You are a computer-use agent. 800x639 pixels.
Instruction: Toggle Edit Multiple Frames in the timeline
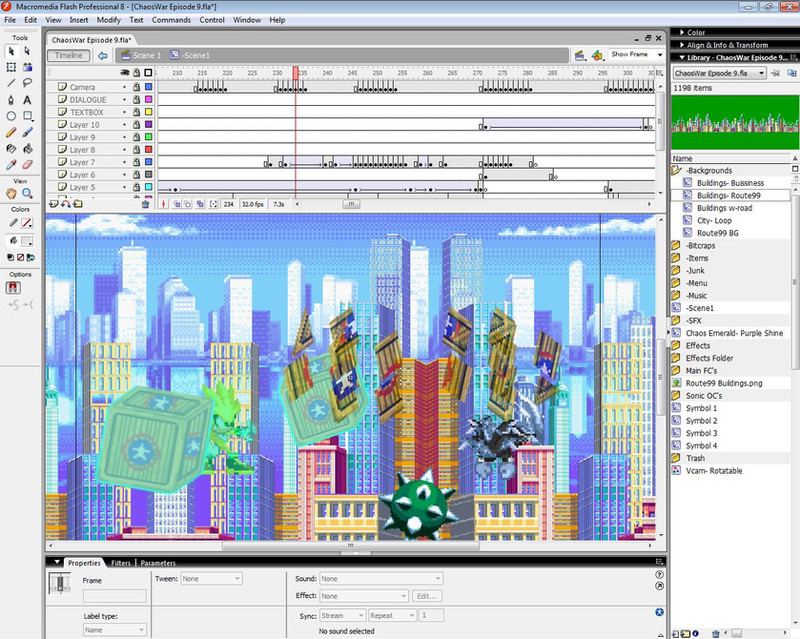click(x=200, y=204)
